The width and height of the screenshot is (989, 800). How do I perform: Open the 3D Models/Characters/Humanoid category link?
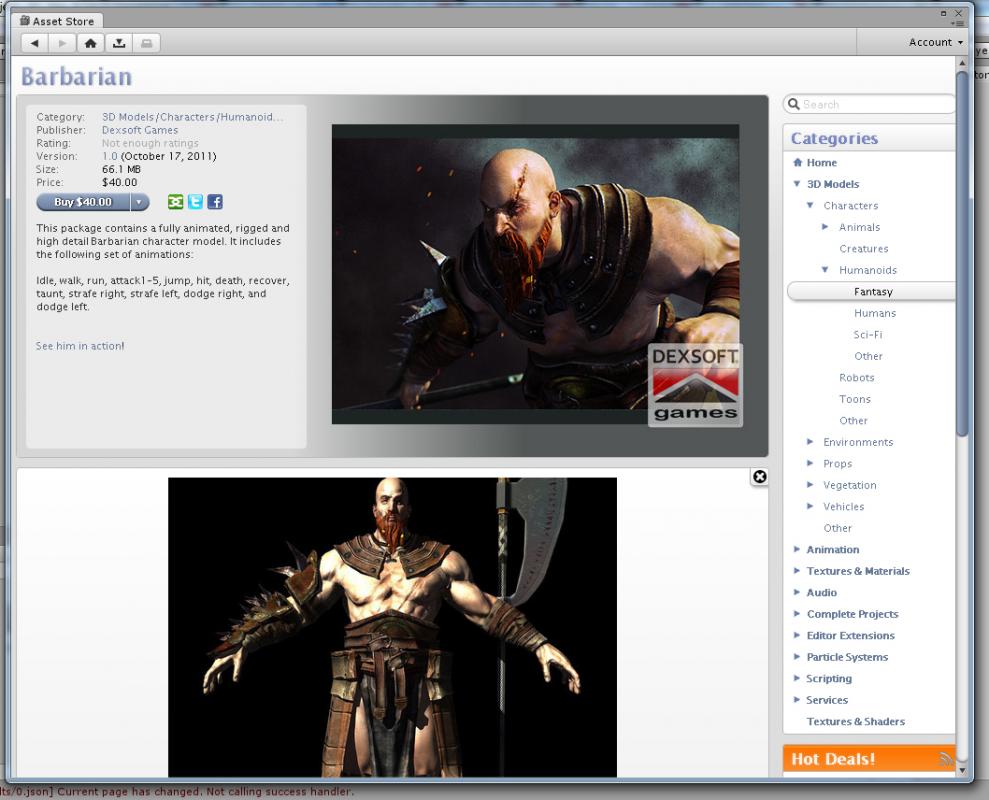tap(192, 117)
